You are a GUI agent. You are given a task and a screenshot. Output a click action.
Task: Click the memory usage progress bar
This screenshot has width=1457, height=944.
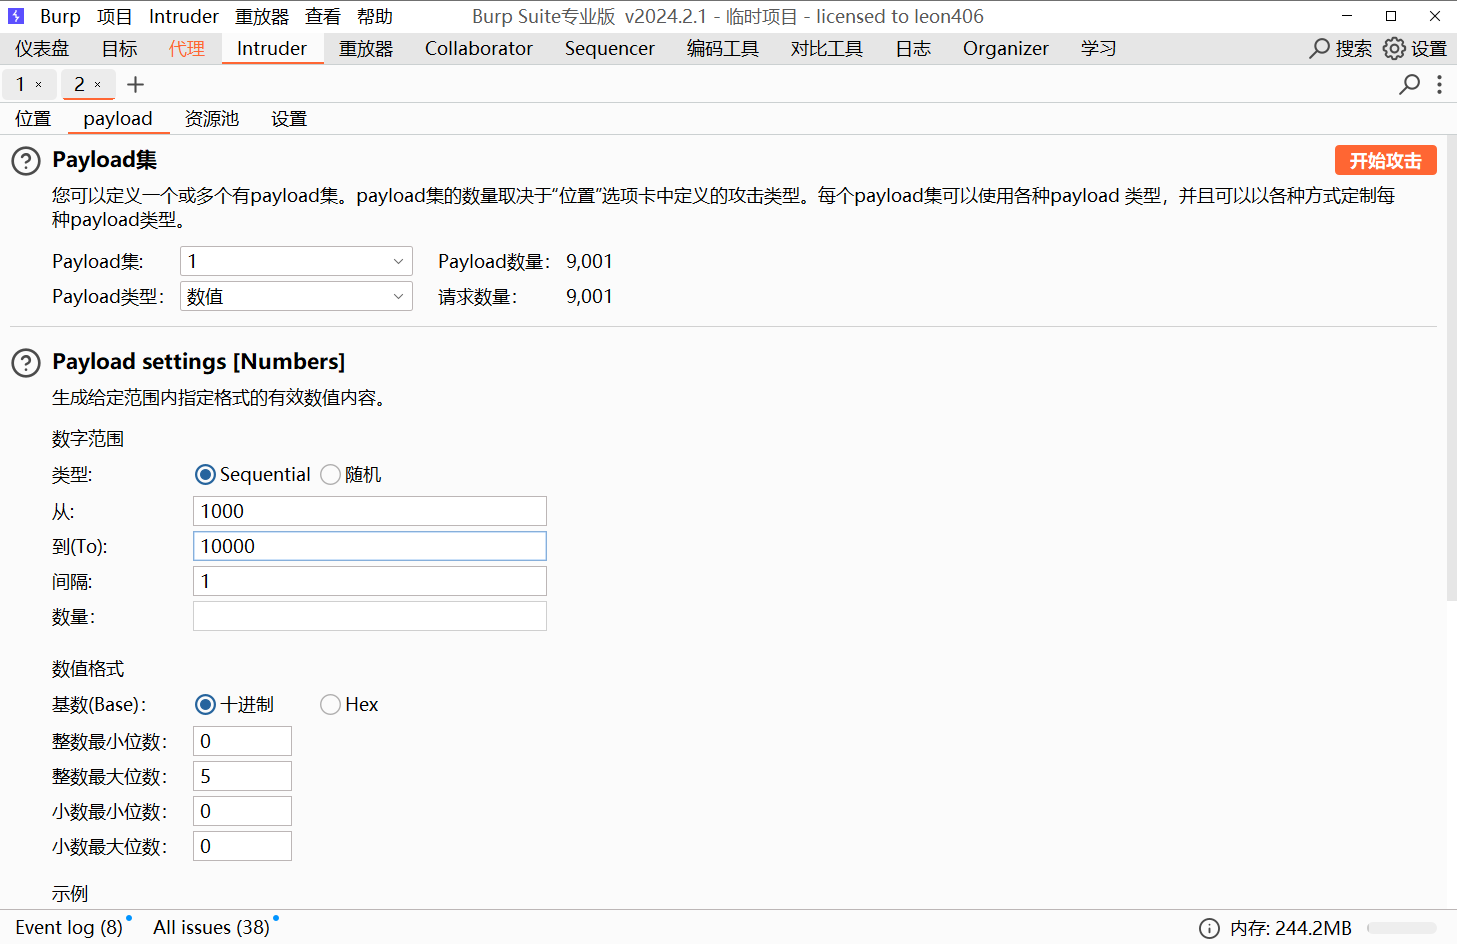1401,928
